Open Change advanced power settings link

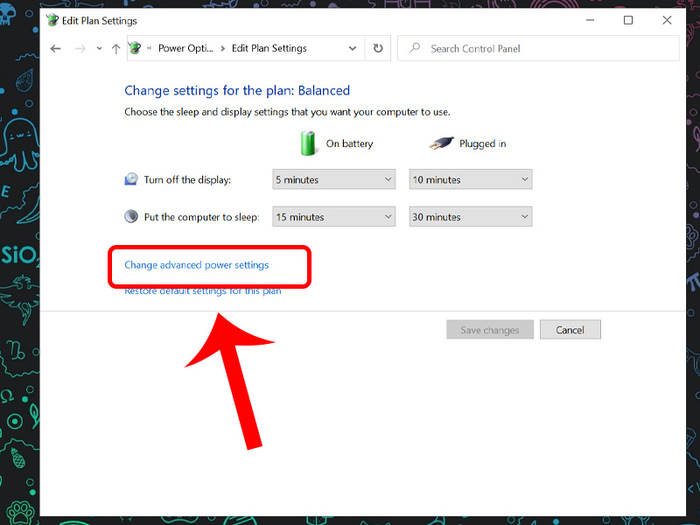coord(196,265)
